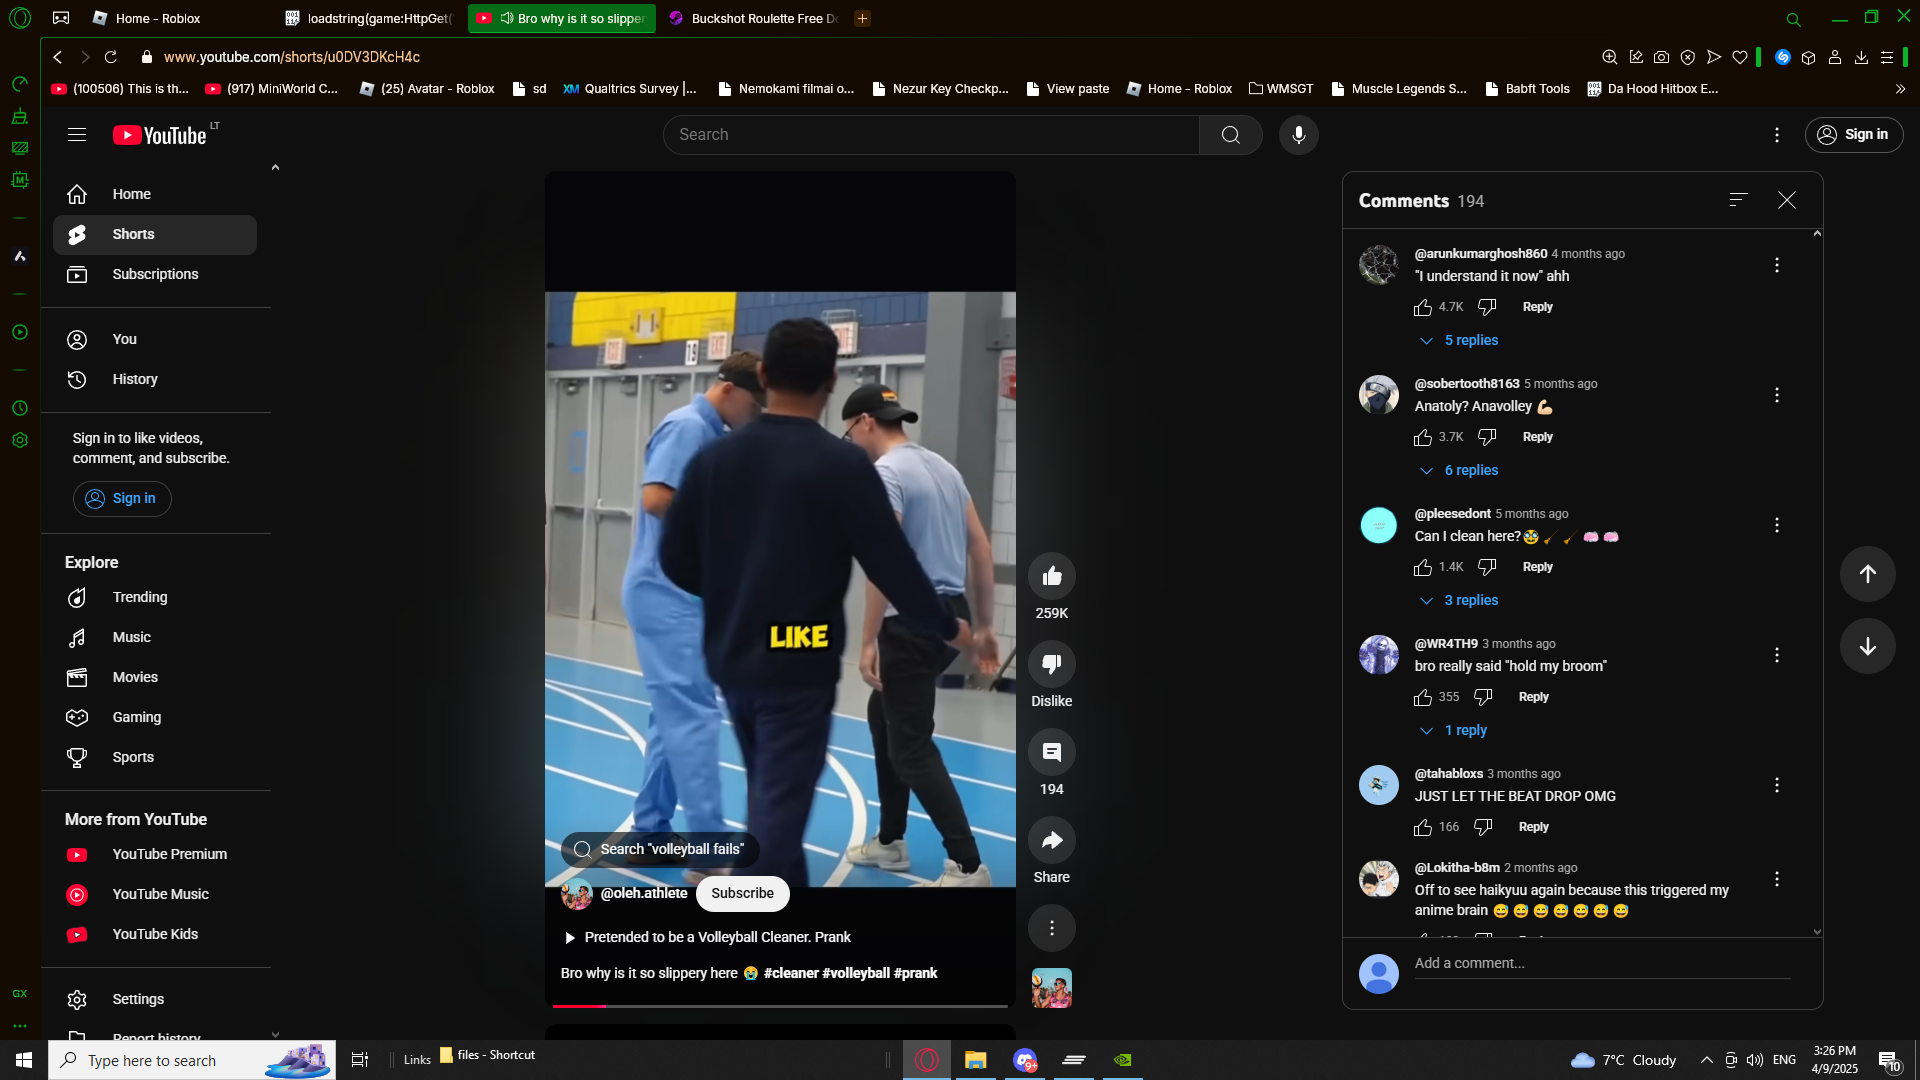Screen dimensions: 1920x1080
Task: Open Shorts in sidebar
Action: 155,235
